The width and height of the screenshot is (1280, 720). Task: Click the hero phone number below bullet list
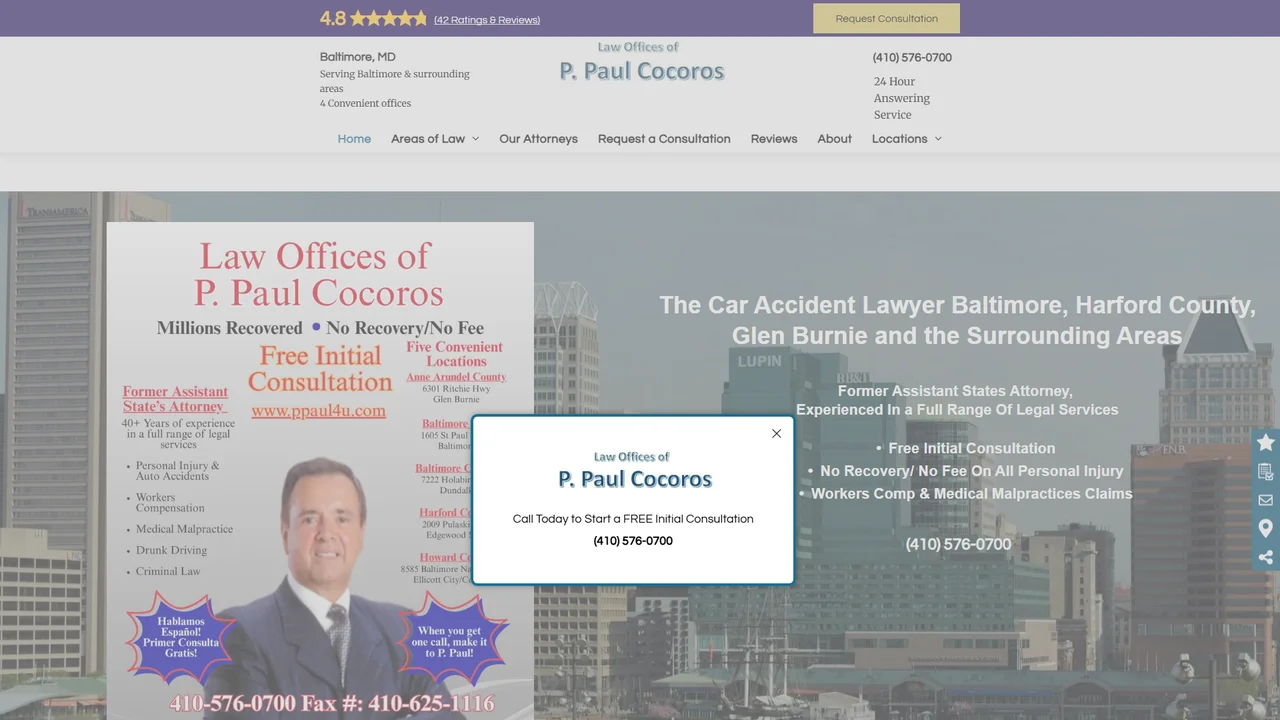pos(958,544)
